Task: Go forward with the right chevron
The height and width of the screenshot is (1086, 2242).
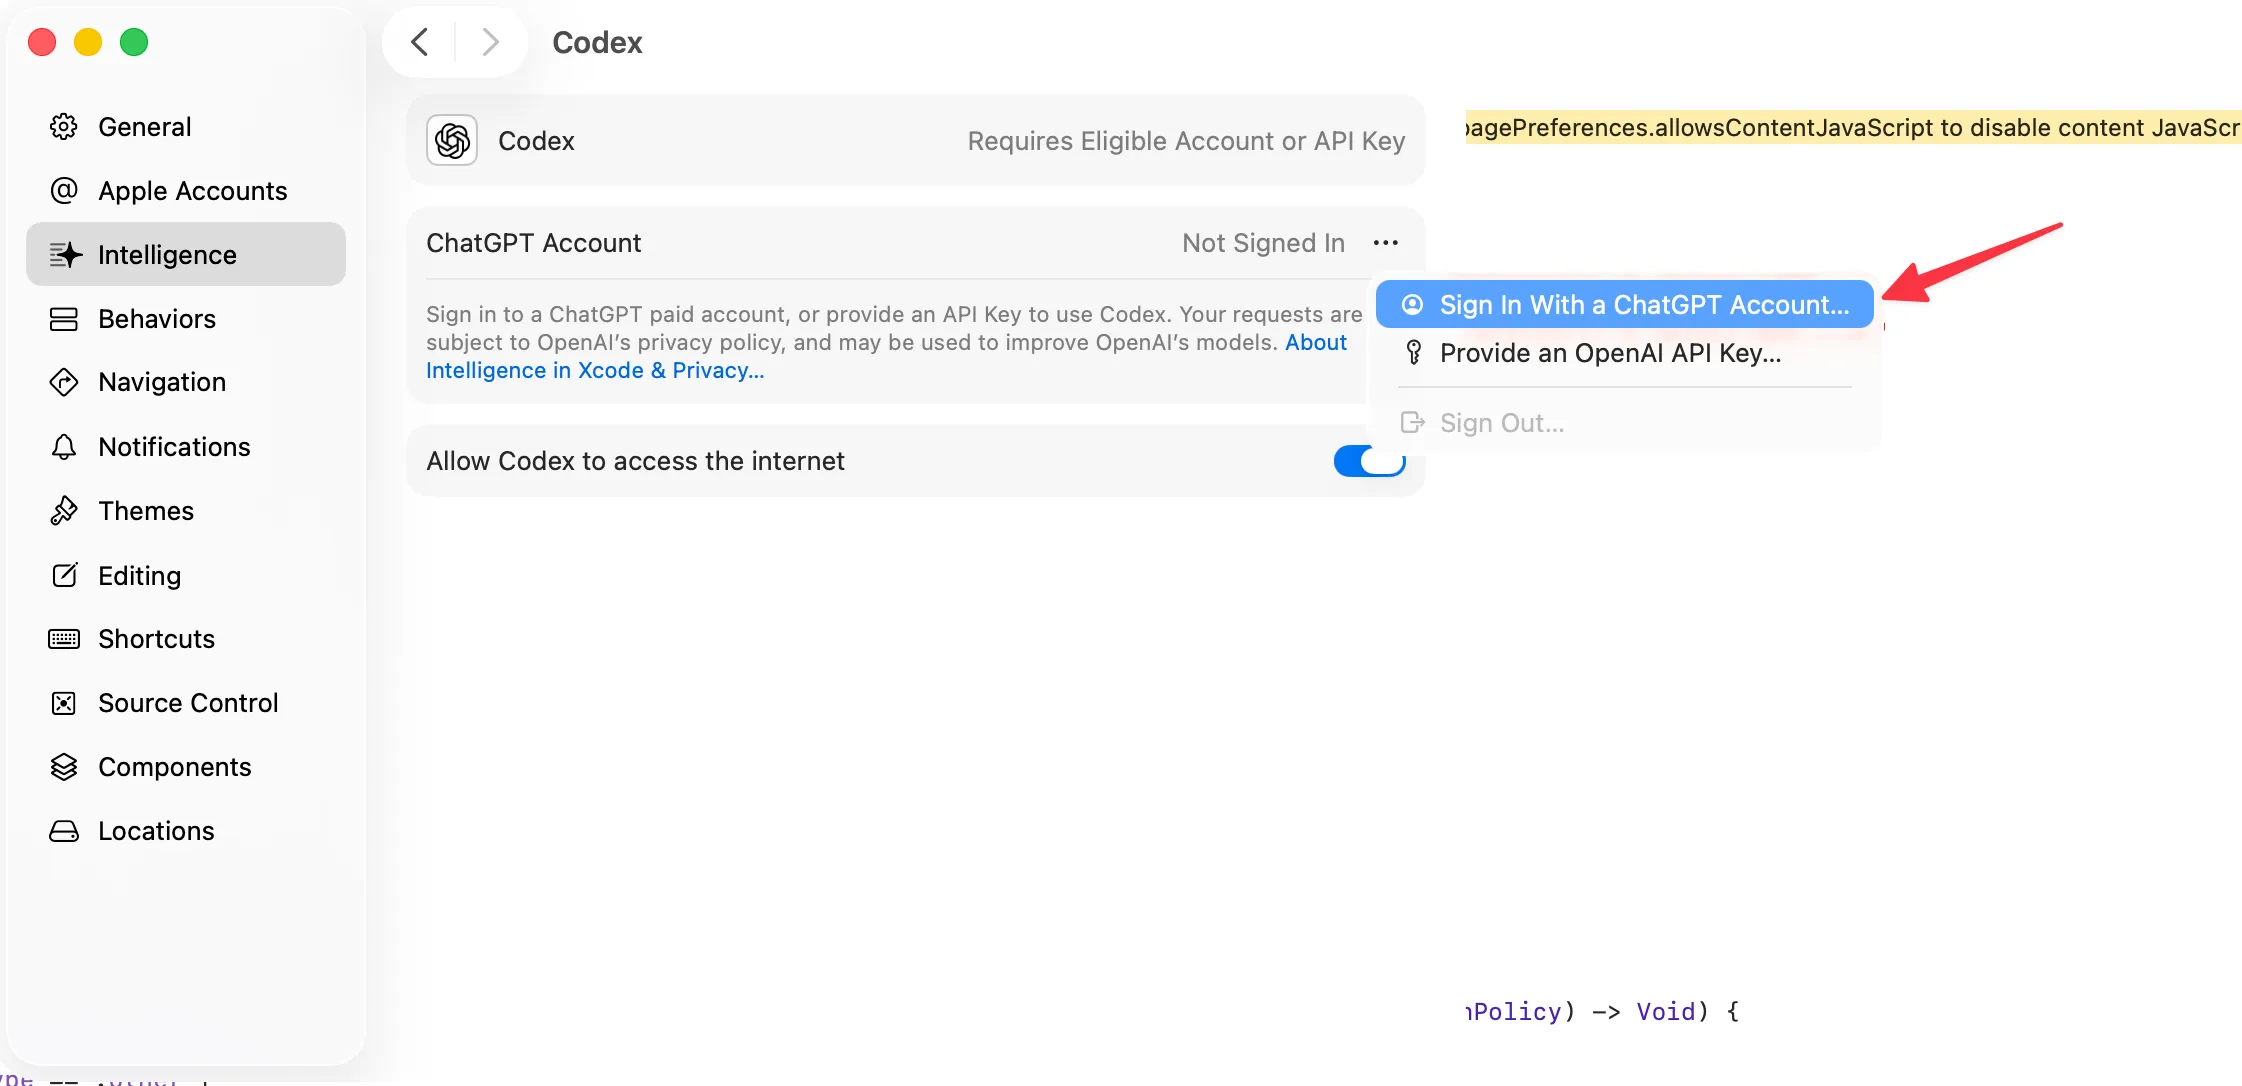Action: [490, 42]
